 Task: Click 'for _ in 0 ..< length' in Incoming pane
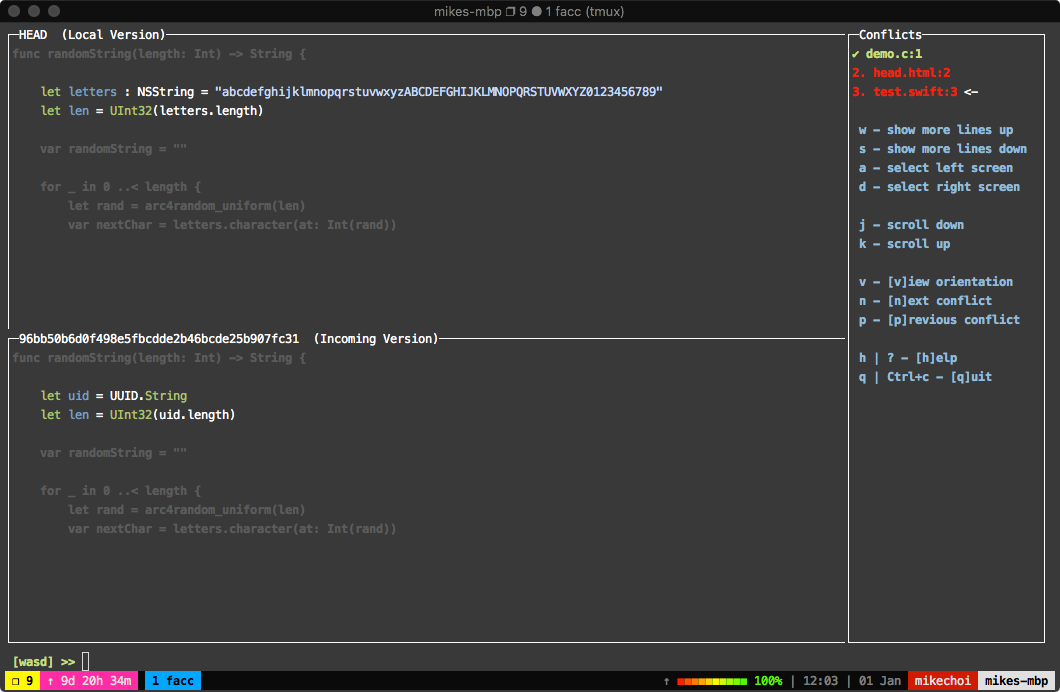120,491
